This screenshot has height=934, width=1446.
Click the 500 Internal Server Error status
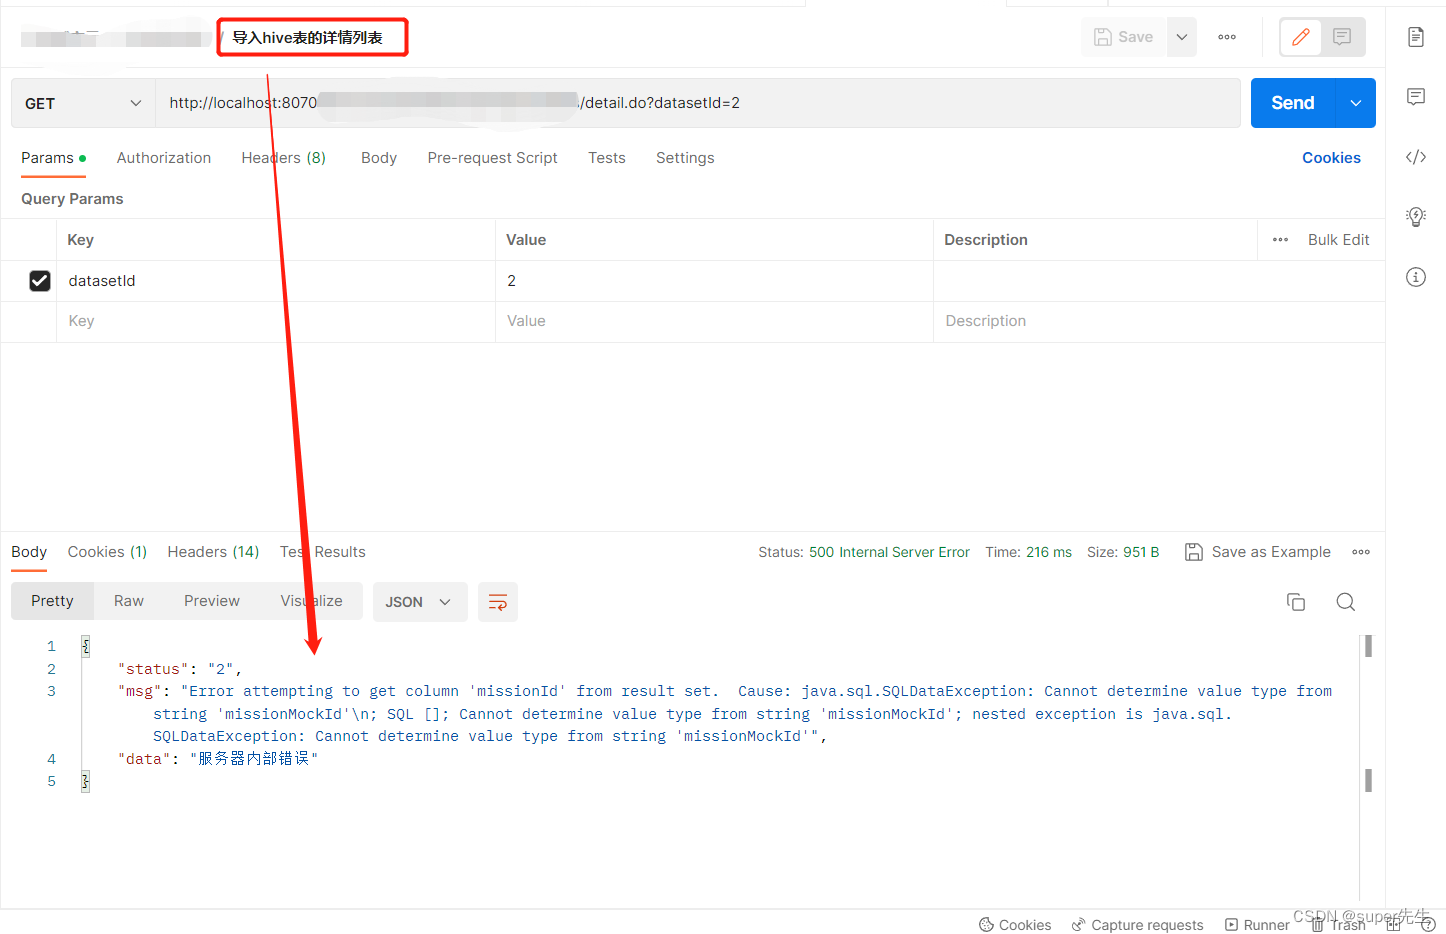889,552
